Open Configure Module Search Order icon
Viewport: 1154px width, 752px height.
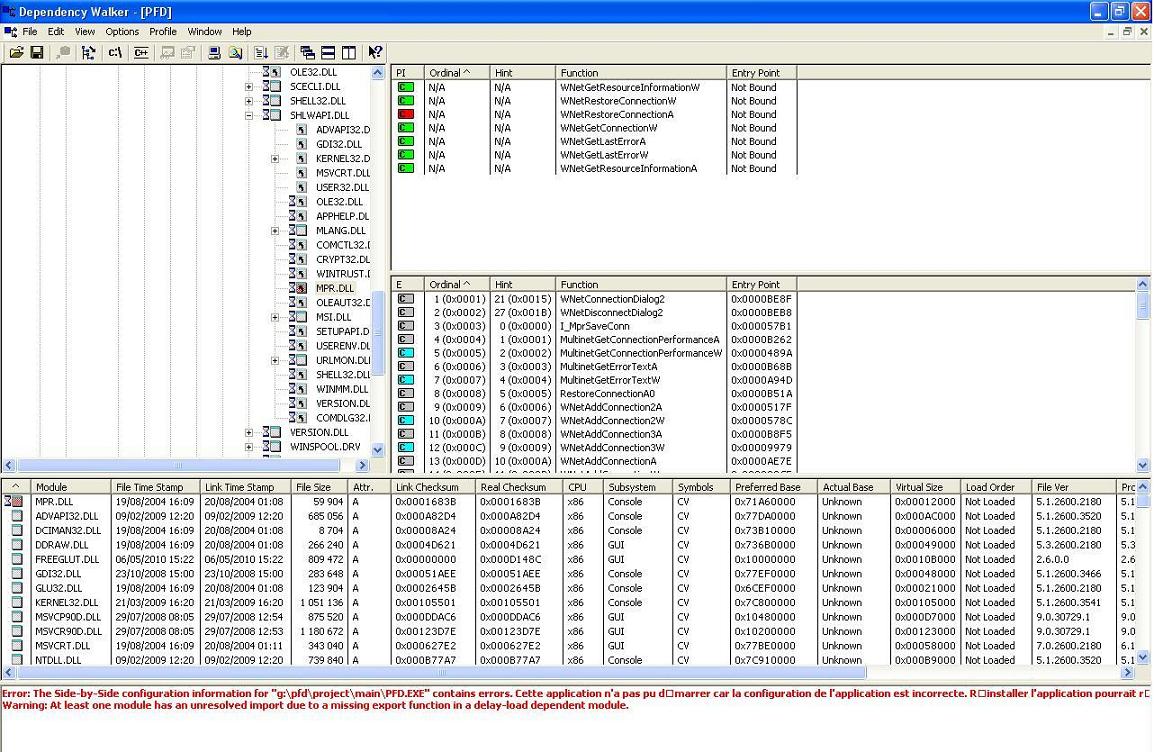point(236,53)
